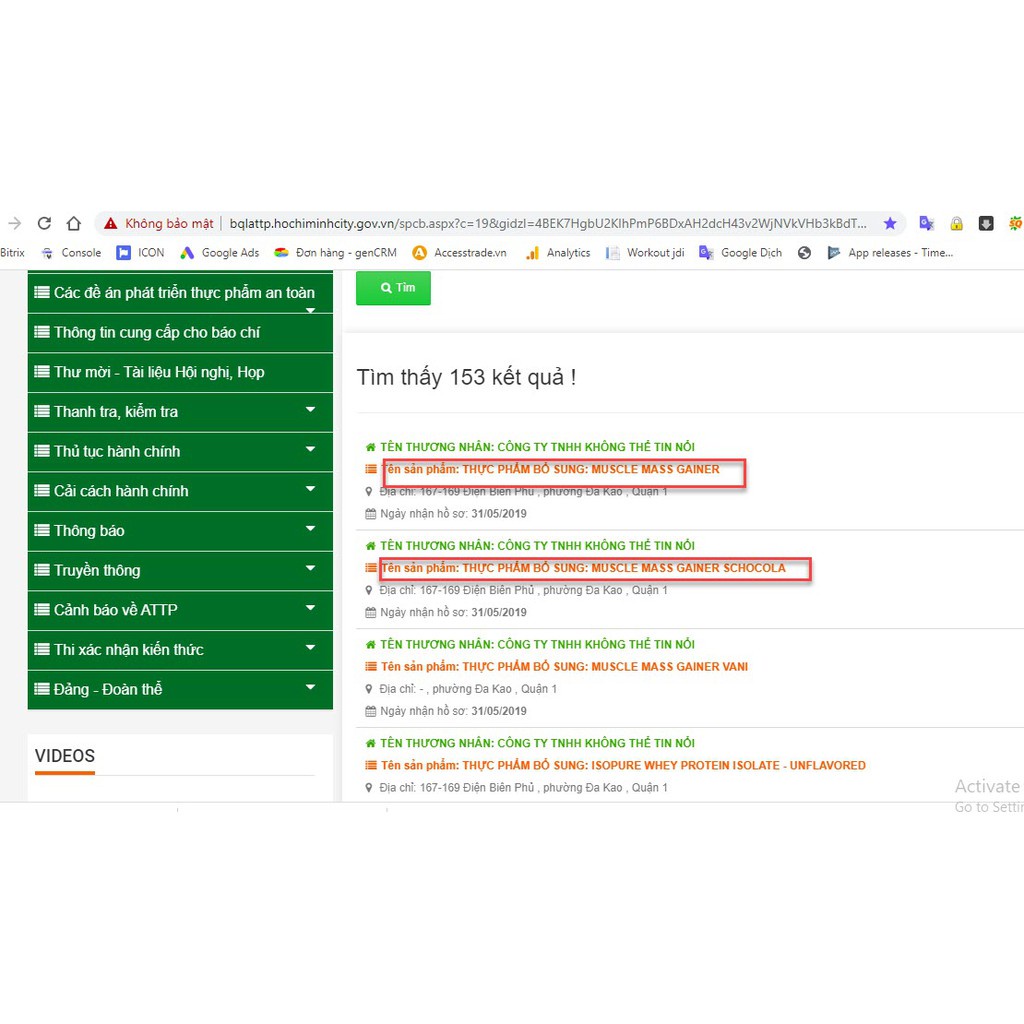Expand the 'Thi xác nhận kiến thức' arrow

(x=310, y=648)
